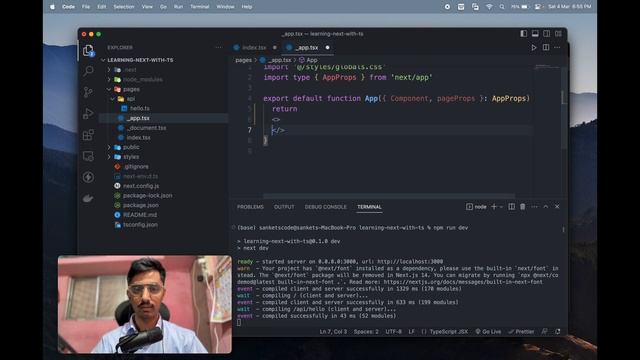This screenshot has height=360, width=640.
Task: Open the Selection menu in menu bar
Action: [123, 7]
